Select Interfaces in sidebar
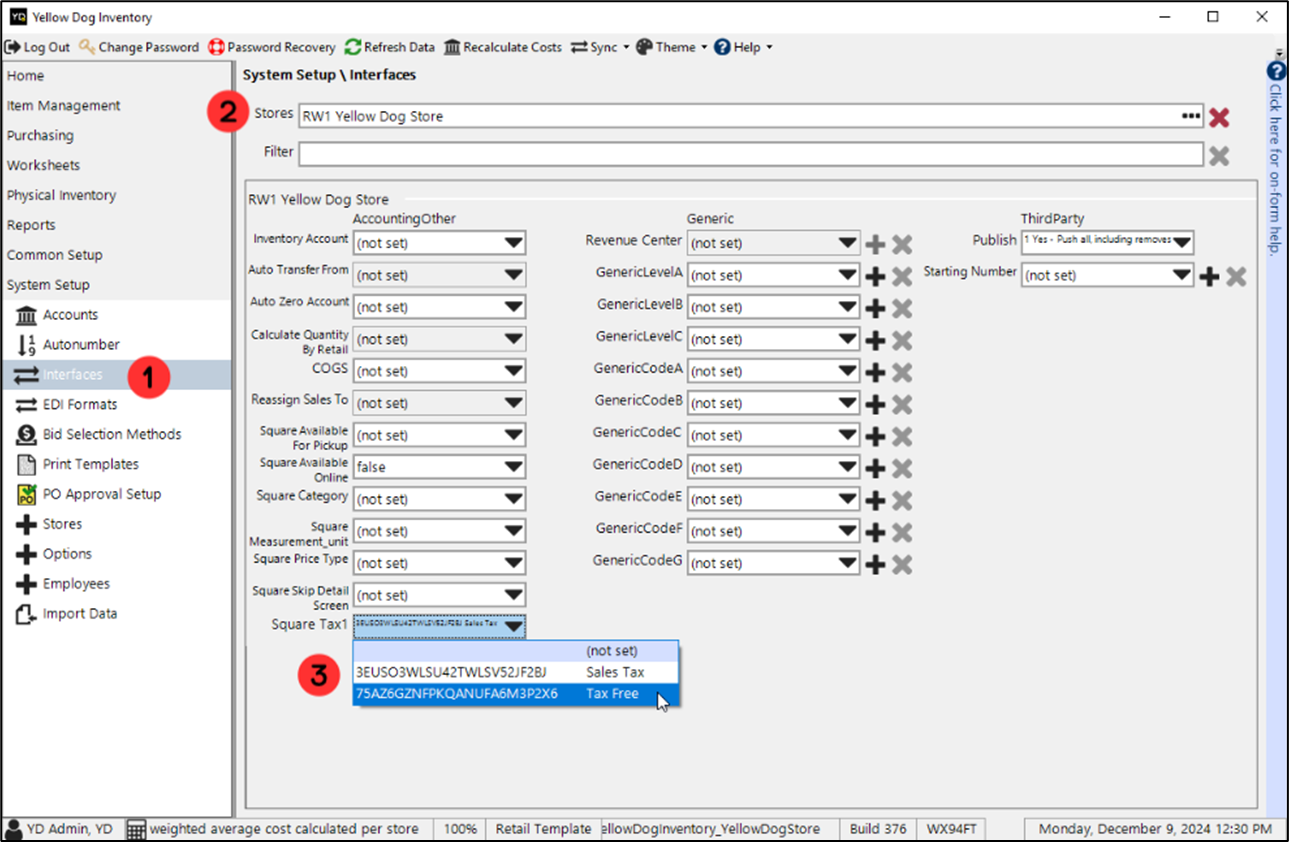 (x=116, y=375)
